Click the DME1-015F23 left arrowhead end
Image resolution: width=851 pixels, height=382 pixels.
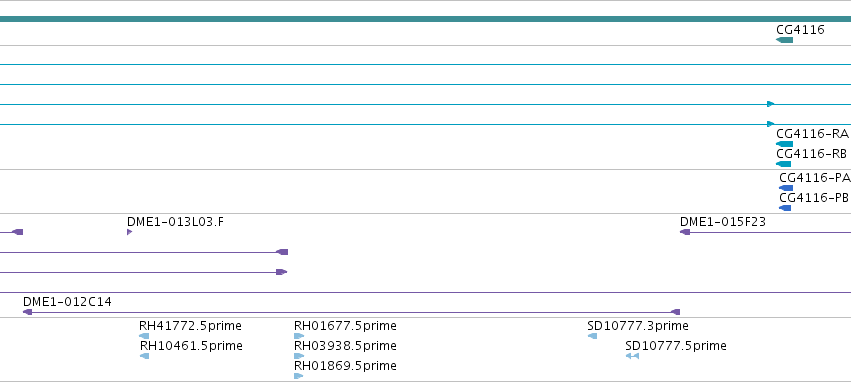(685, 232)
